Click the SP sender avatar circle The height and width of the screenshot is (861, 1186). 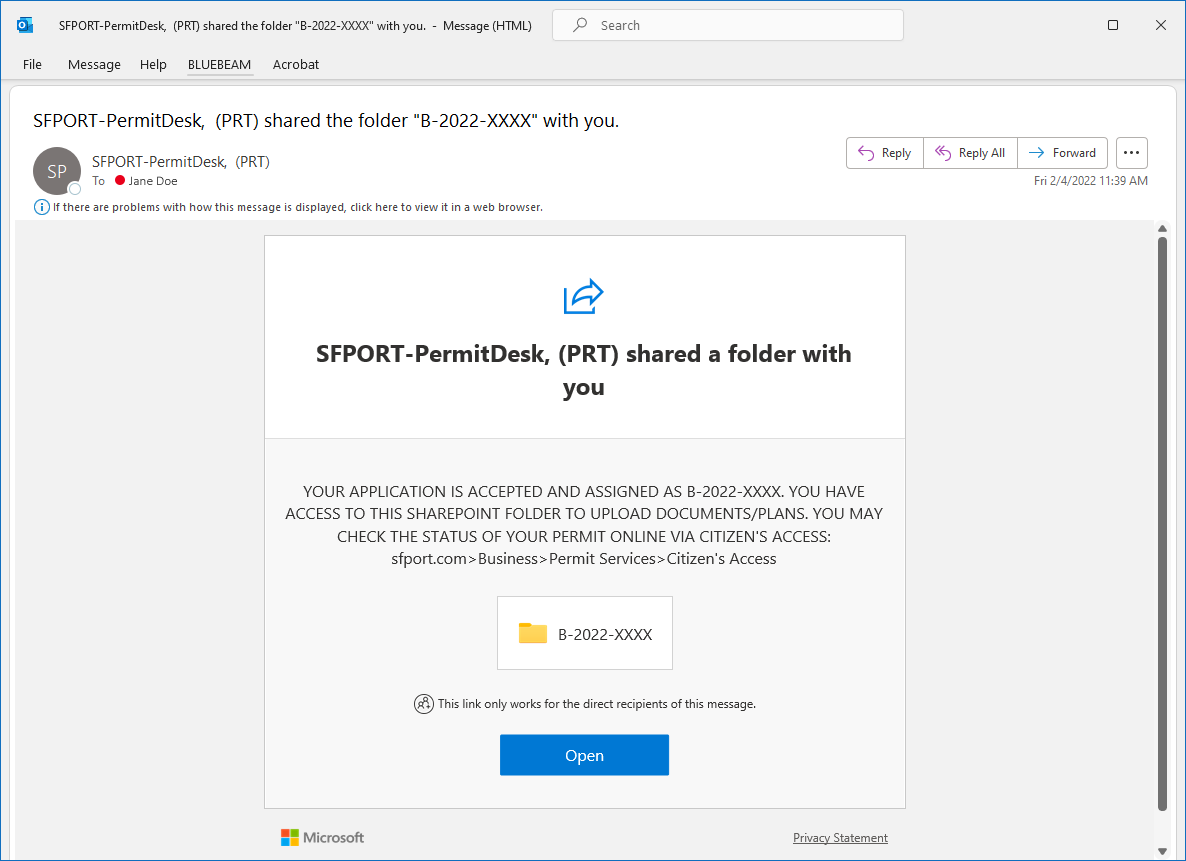tap(57, 171)
